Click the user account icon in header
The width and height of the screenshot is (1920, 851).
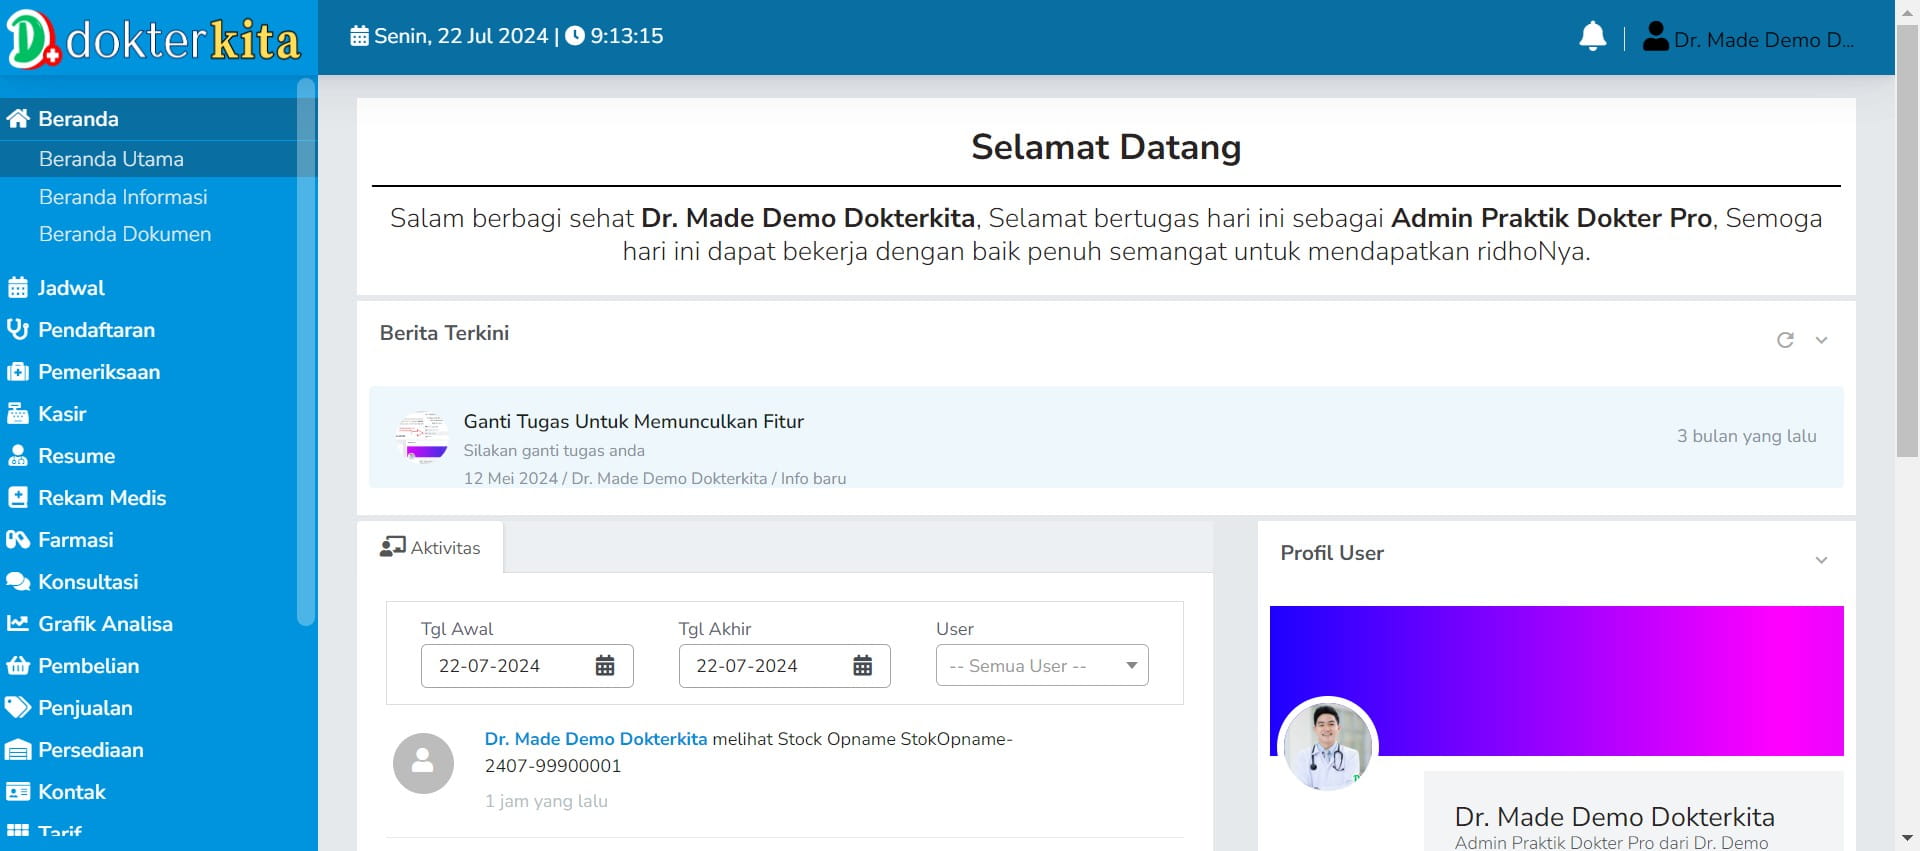coord(1655,37)
